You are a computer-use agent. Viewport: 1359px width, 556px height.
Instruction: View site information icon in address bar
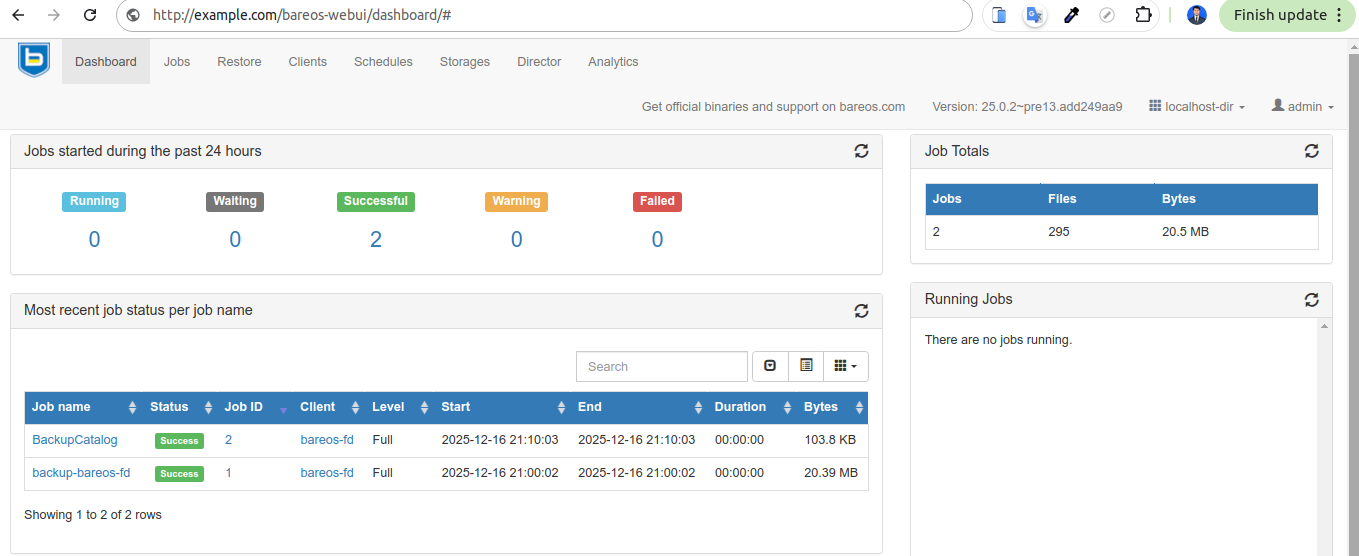(x=134, y=15)
